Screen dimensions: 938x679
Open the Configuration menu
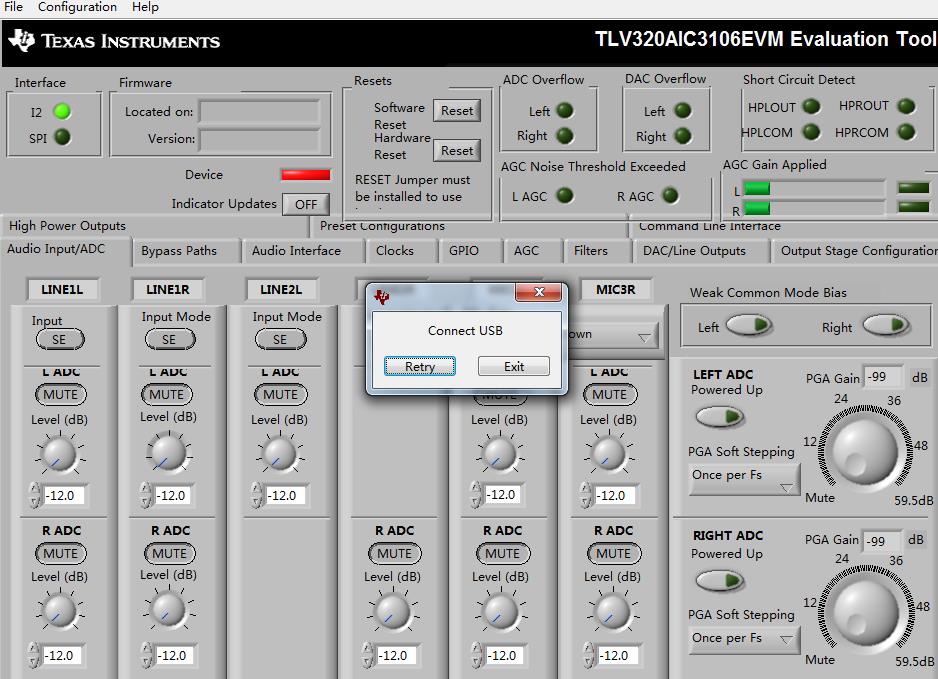pyautogui.click(x=78, y=7)
